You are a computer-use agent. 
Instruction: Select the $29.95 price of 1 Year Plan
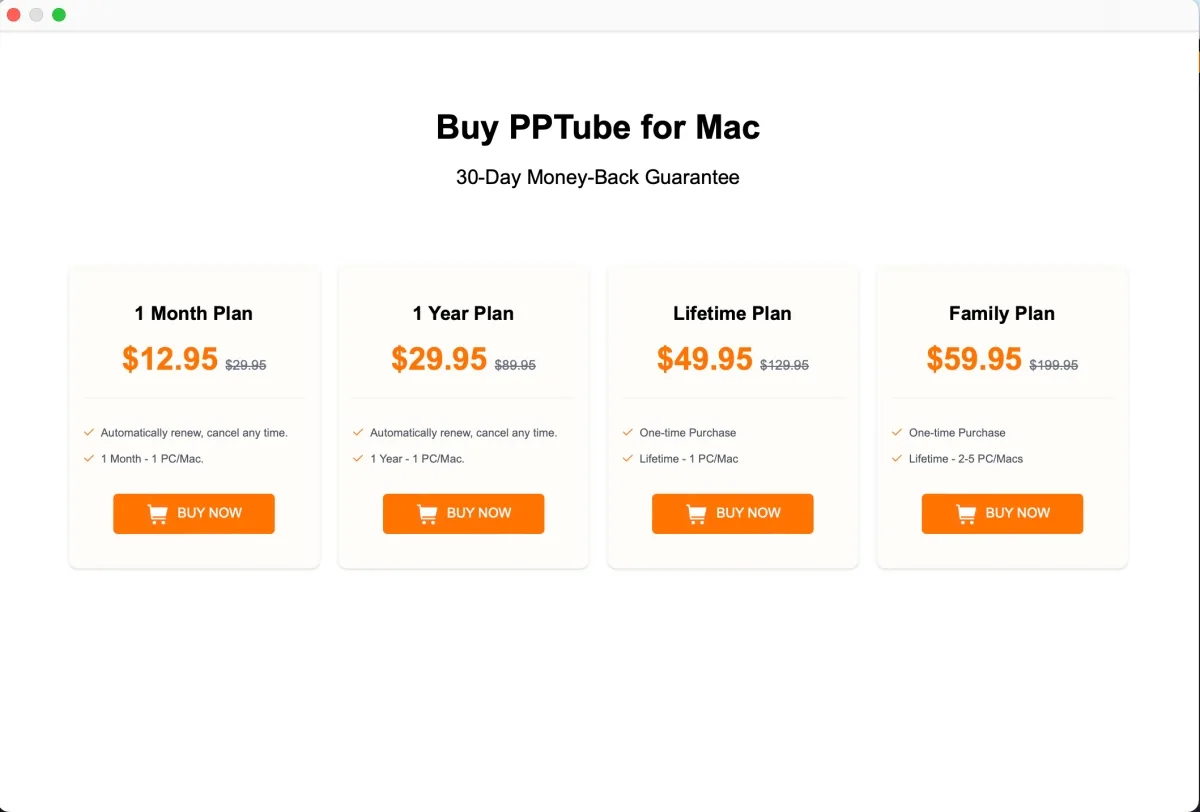tap(439, 359)
